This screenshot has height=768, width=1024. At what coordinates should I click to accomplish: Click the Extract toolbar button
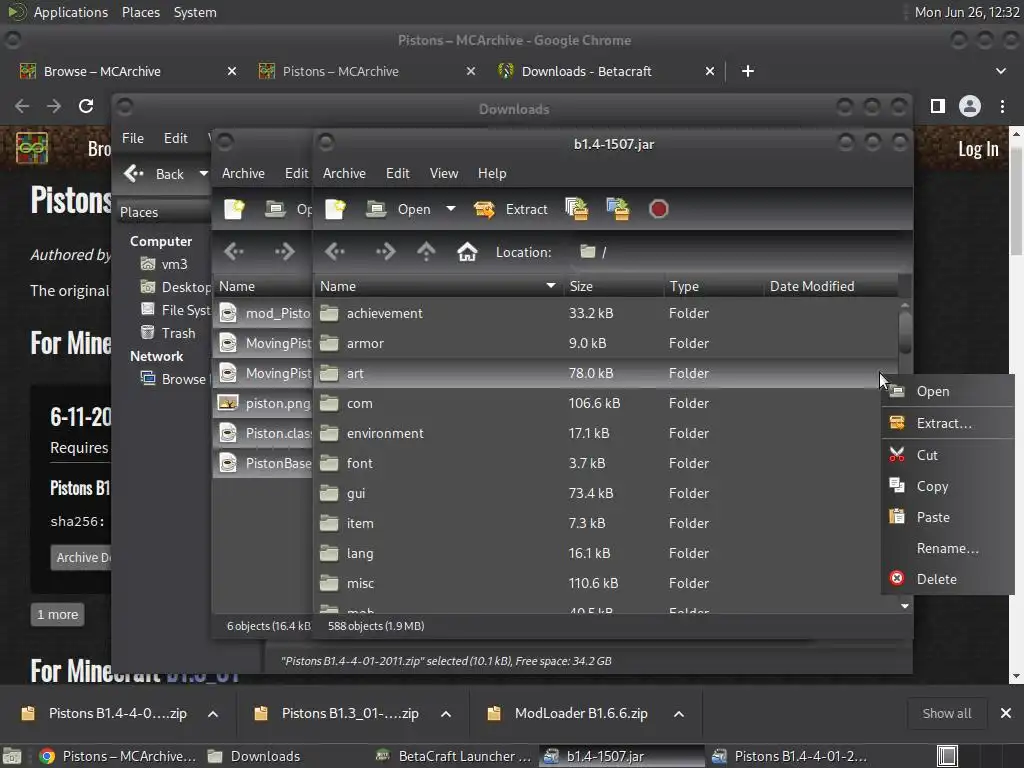pyautogui.click(x=511, y=209)
